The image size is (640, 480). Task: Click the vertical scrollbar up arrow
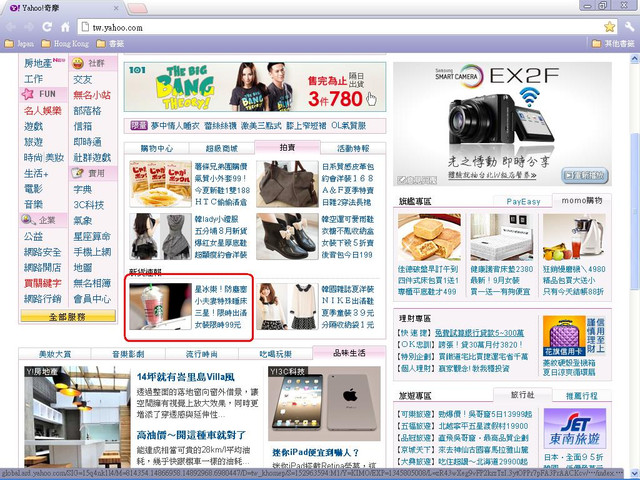click(x=635, y=59)
